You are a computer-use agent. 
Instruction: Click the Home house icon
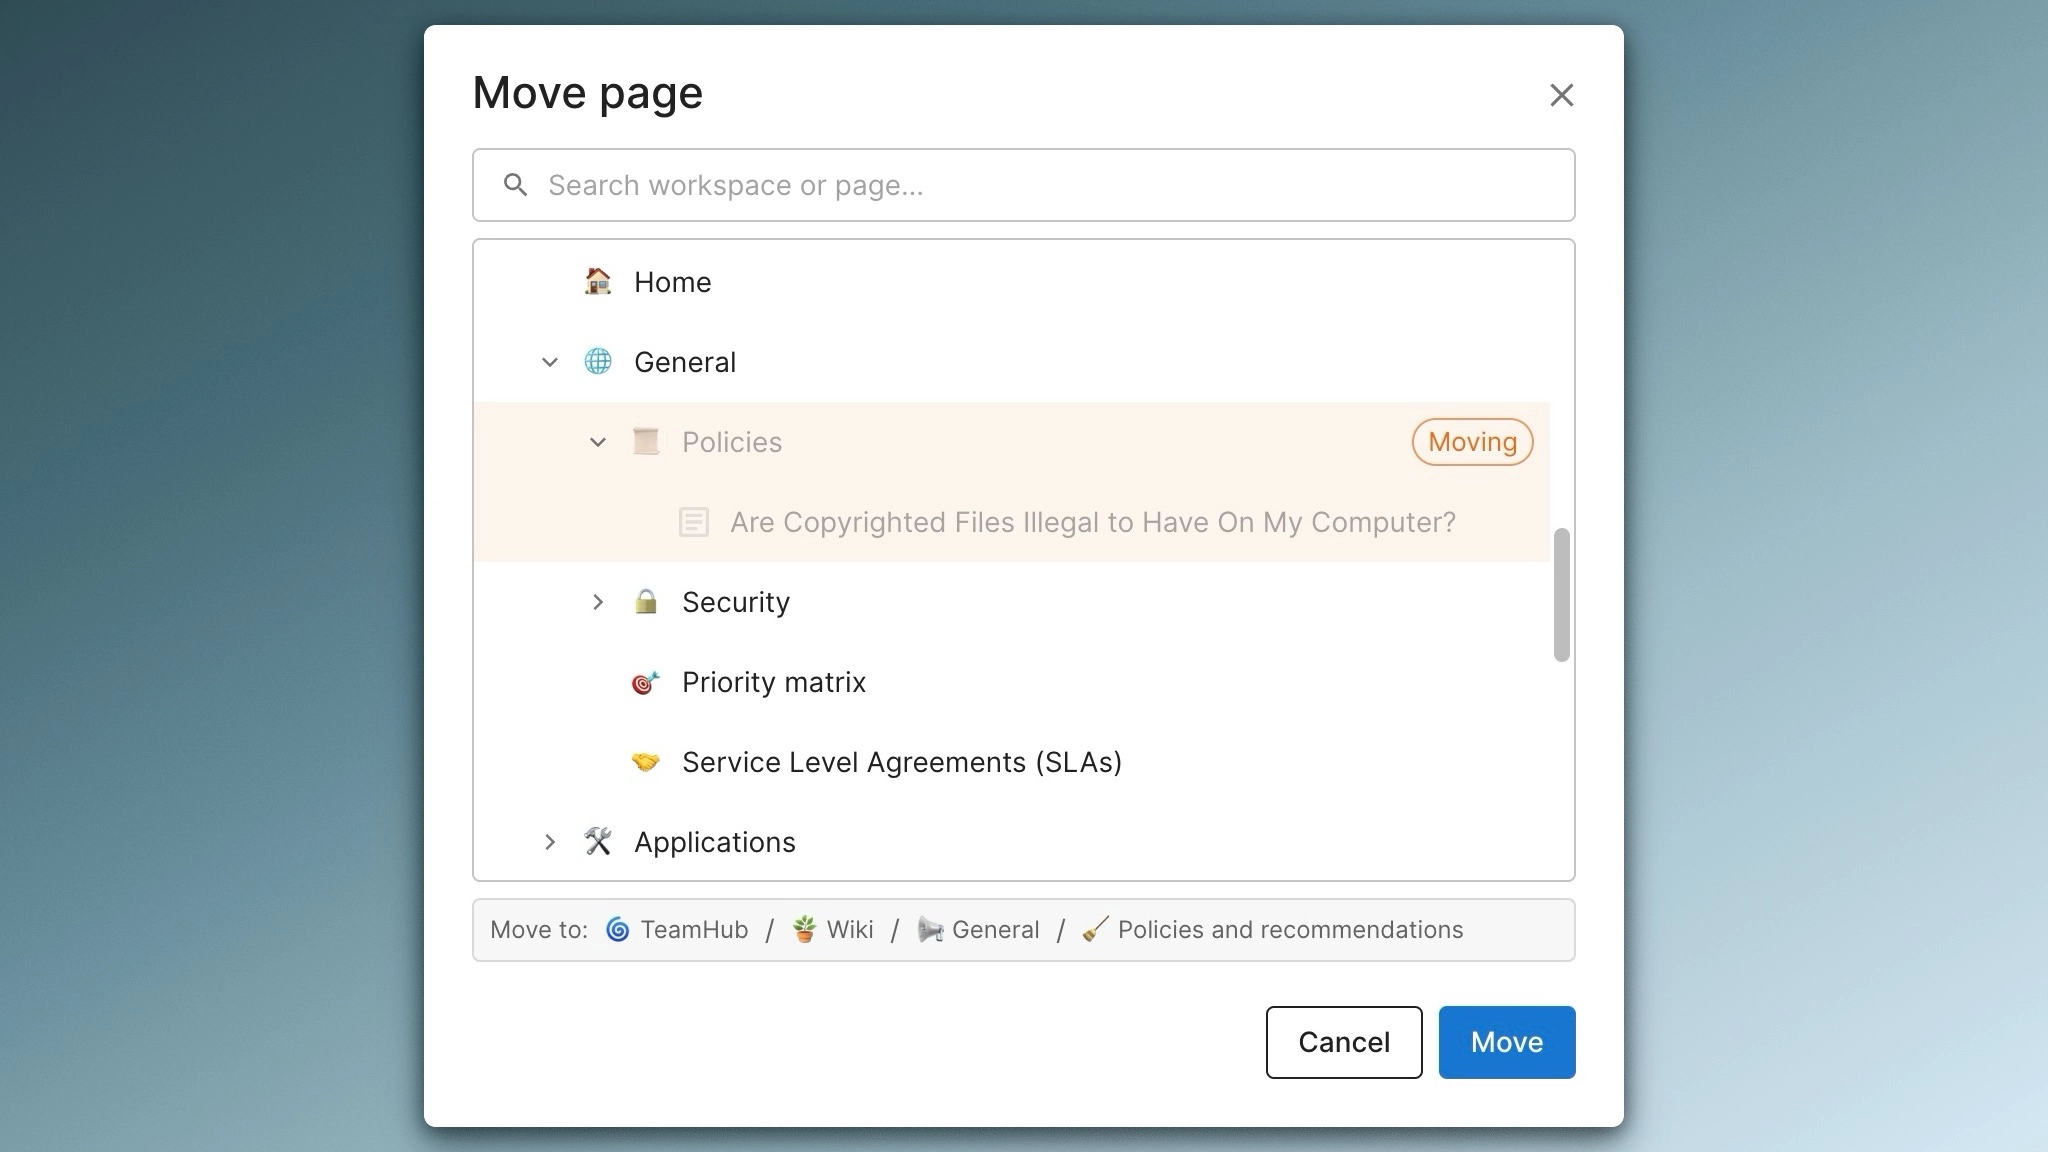598,282
